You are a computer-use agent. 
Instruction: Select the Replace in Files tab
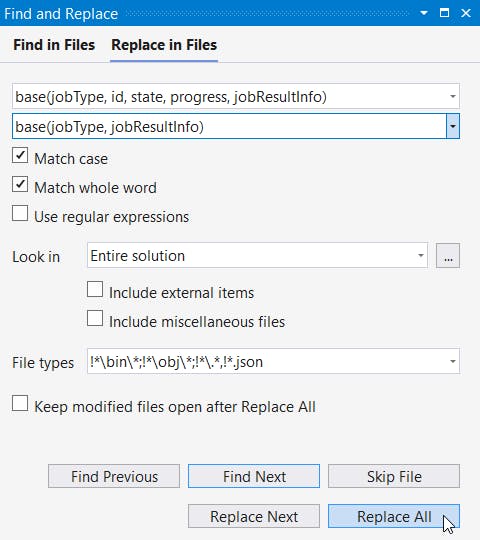coord(164,45)
